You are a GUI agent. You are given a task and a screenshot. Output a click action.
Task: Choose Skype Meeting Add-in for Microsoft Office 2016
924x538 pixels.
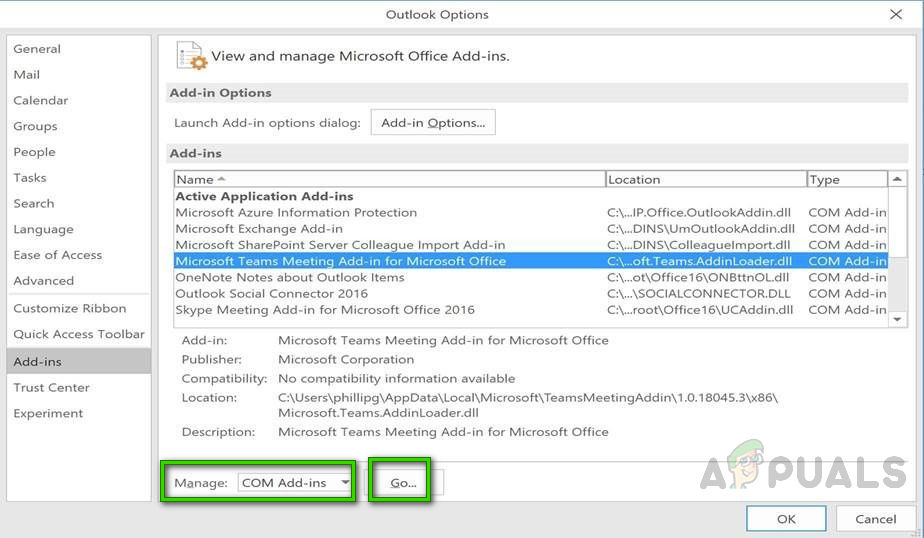click(325, 310)
